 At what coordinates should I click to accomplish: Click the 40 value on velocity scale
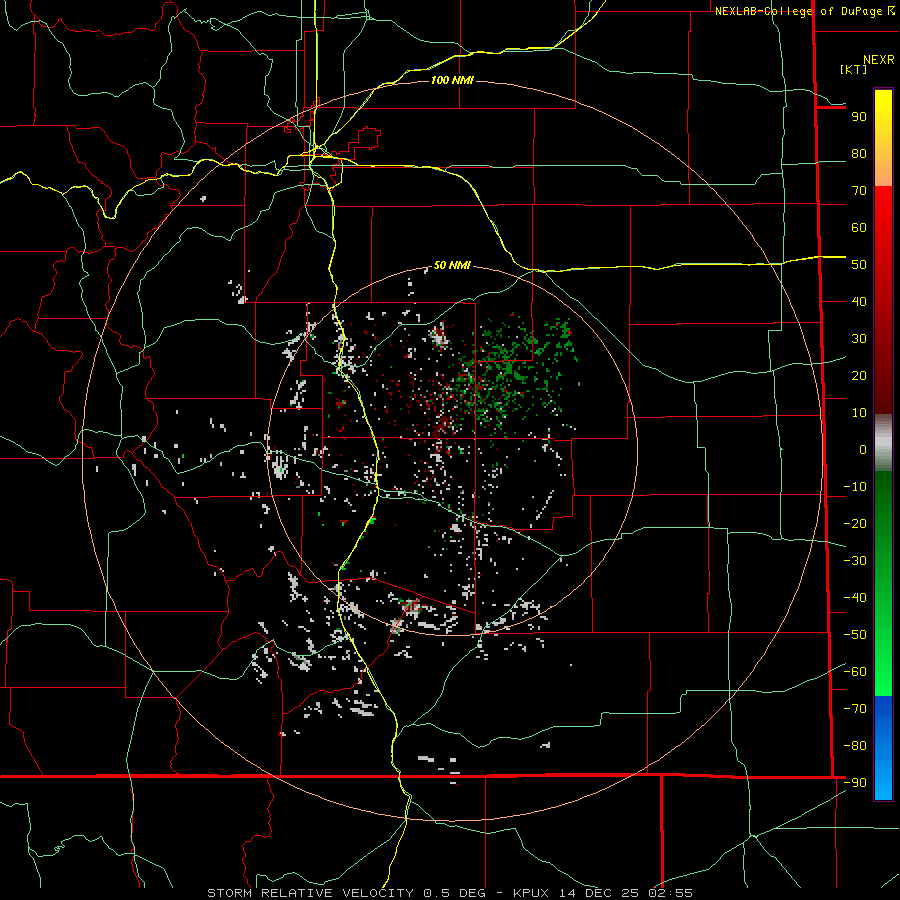click(859, 302)
